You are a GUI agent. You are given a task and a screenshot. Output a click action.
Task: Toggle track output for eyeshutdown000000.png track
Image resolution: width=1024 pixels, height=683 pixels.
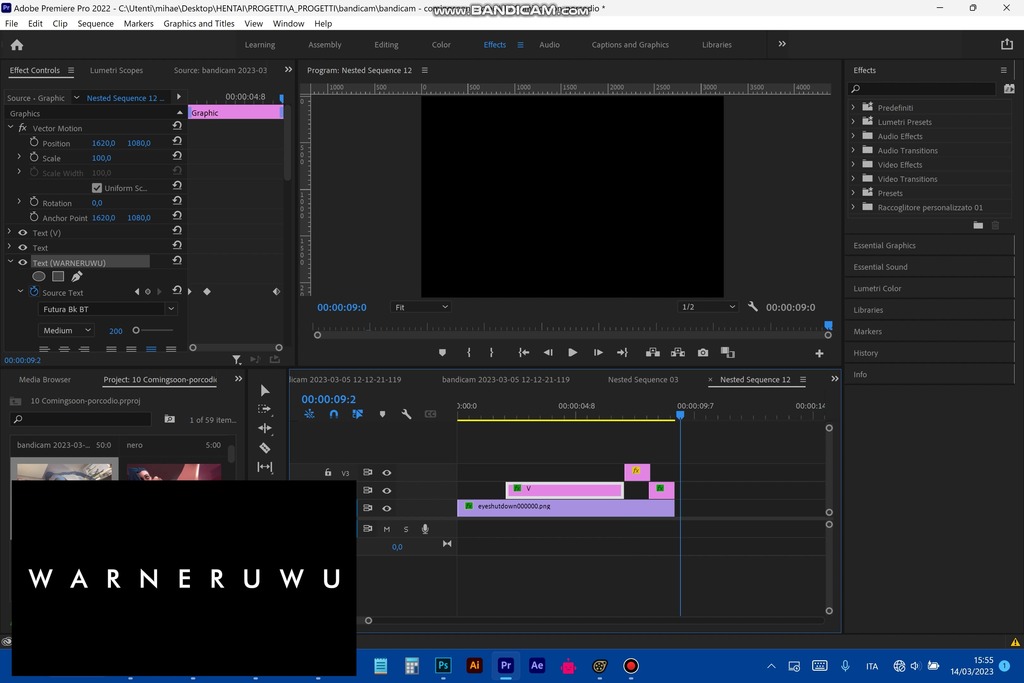click(387, 508)
